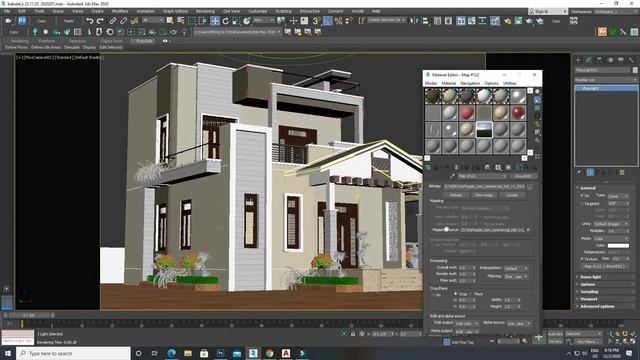Click Sample Type icon in Material Editor side bar
This screenshot has height=360, width=640.
click(x=538, y=92)
